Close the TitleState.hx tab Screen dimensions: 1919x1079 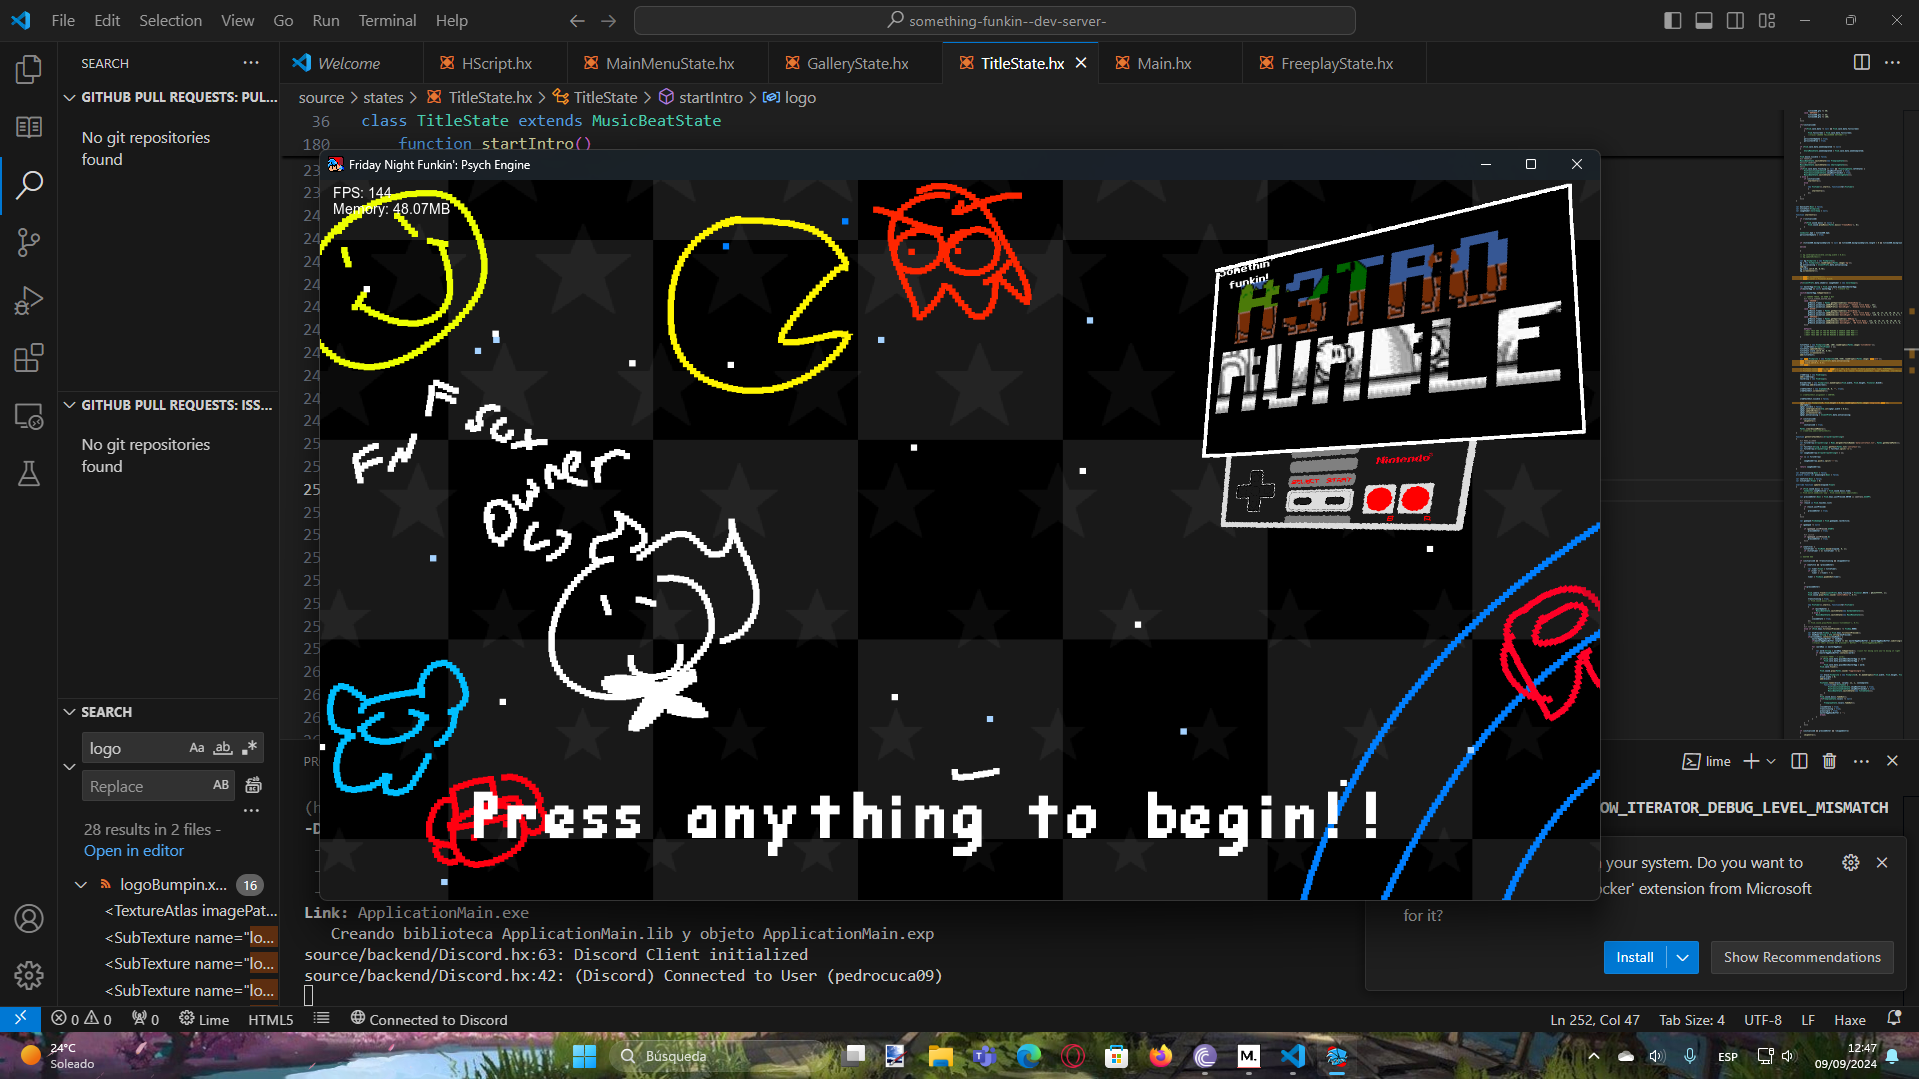[x=1081, y=63]
